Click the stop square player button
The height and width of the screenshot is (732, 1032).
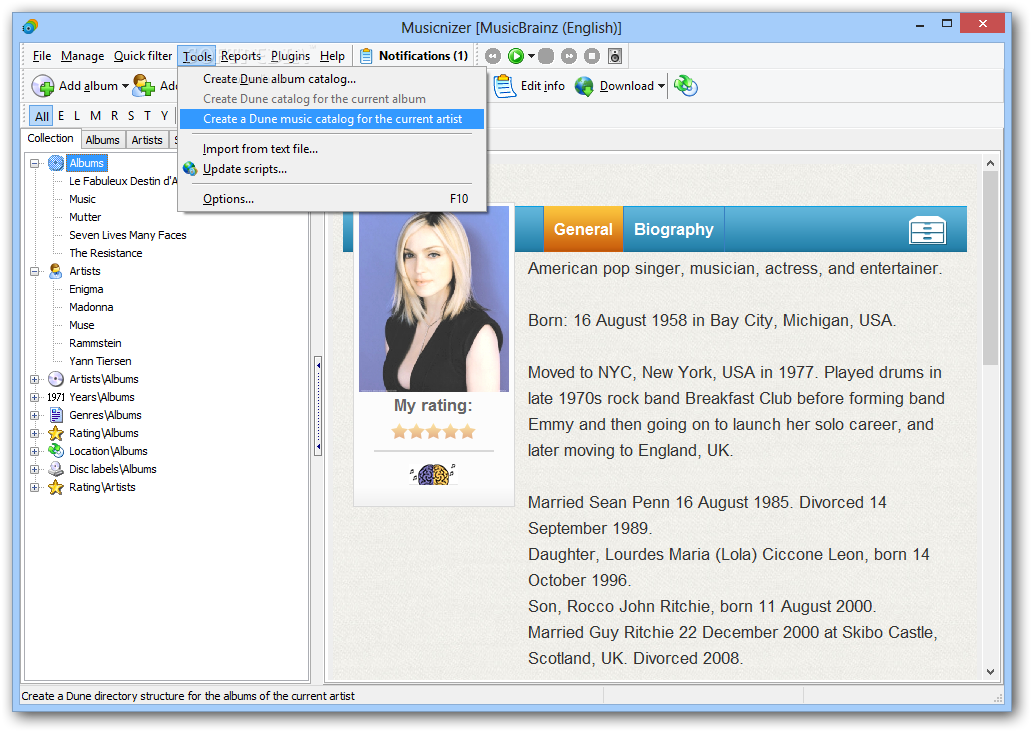click(592, 57)
